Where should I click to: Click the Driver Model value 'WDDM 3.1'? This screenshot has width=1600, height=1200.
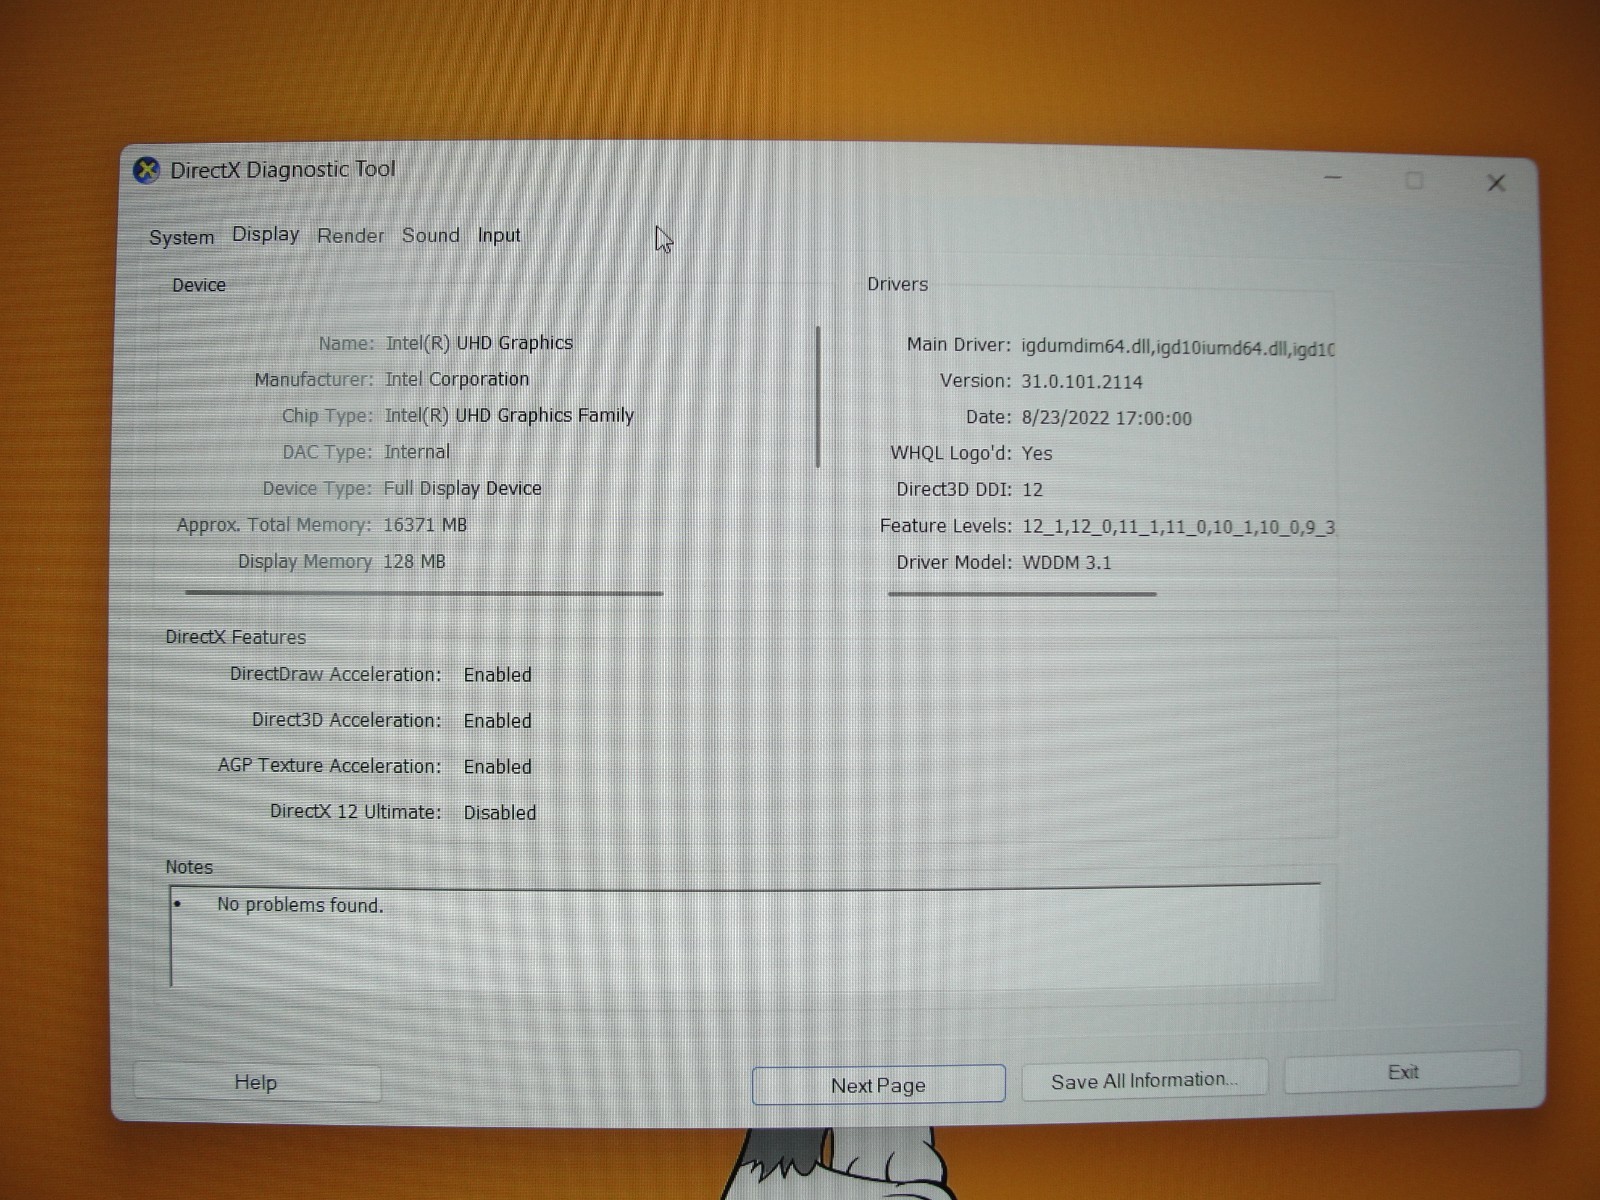pos(1067,563)
